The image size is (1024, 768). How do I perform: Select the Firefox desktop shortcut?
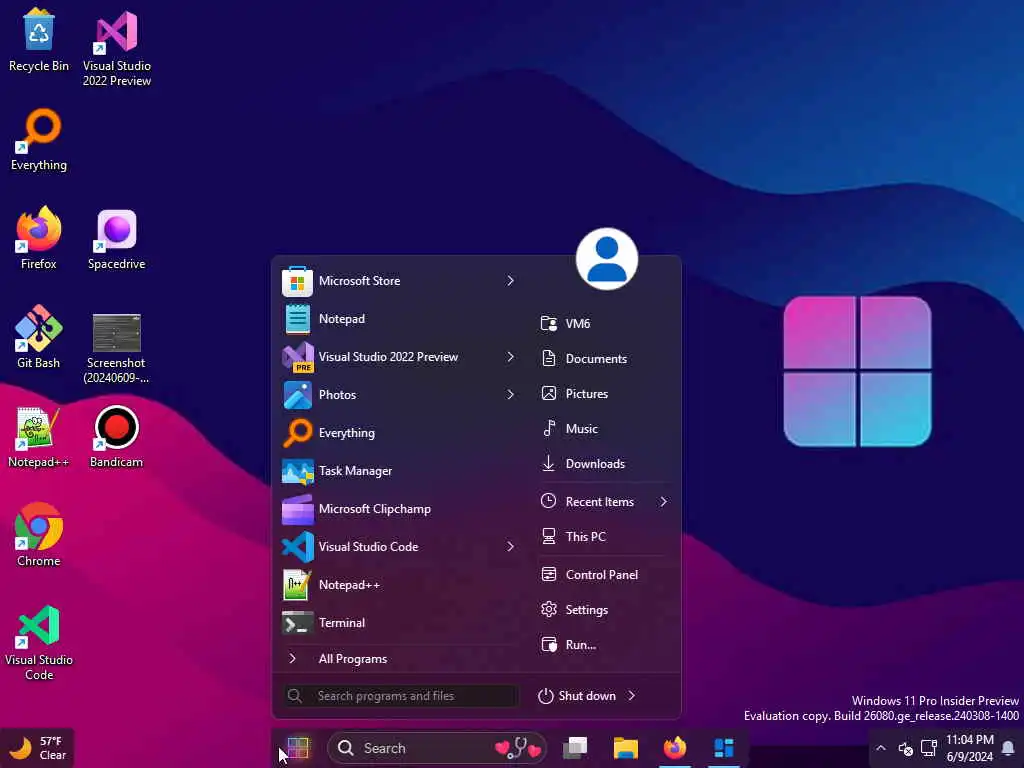39,238
